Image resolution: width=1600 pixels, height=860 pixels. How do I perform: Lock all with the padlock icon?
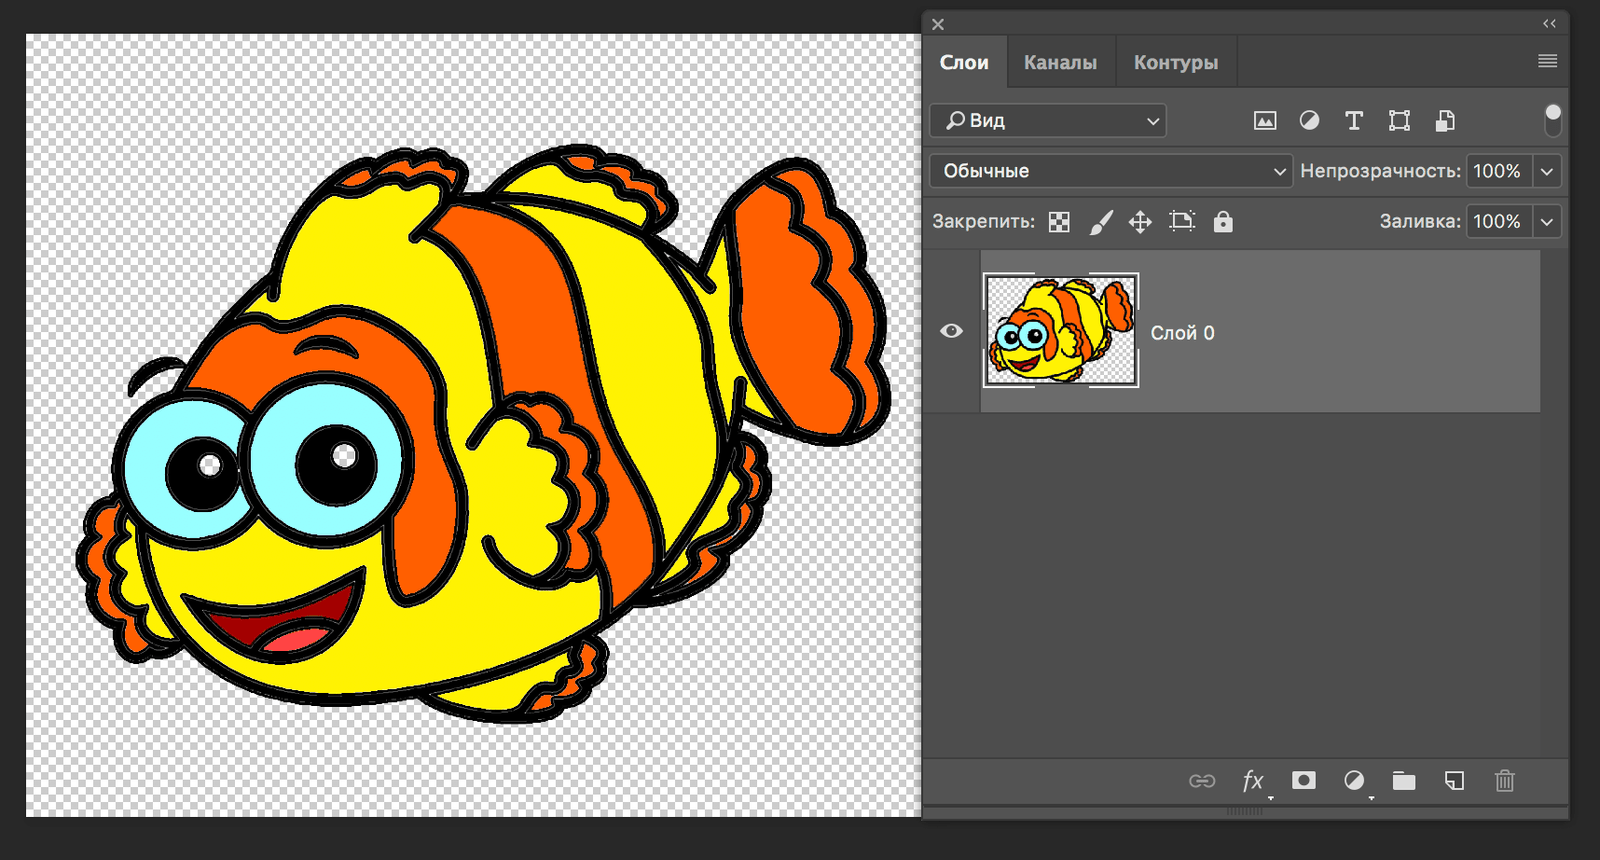[1223, 222]
